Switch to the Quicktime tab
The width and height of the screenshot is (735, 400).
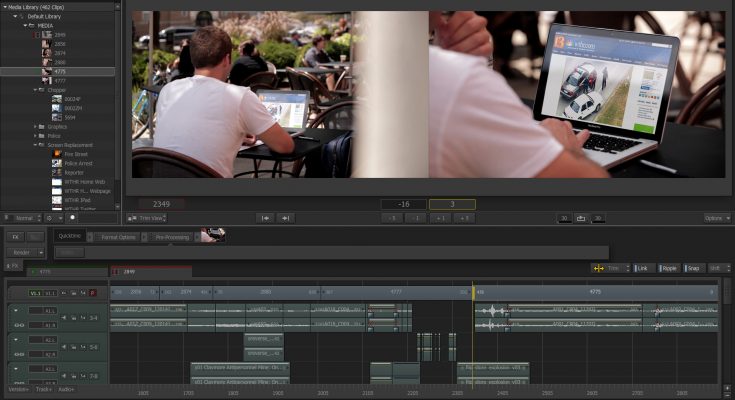click(70, 236)
